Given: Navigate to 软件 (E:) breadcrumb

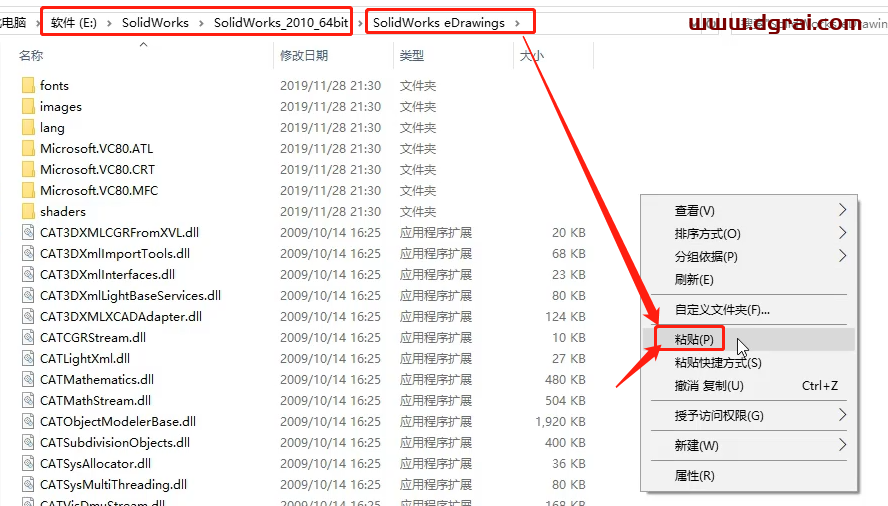Looking at the screenshot, I should 74,23.
